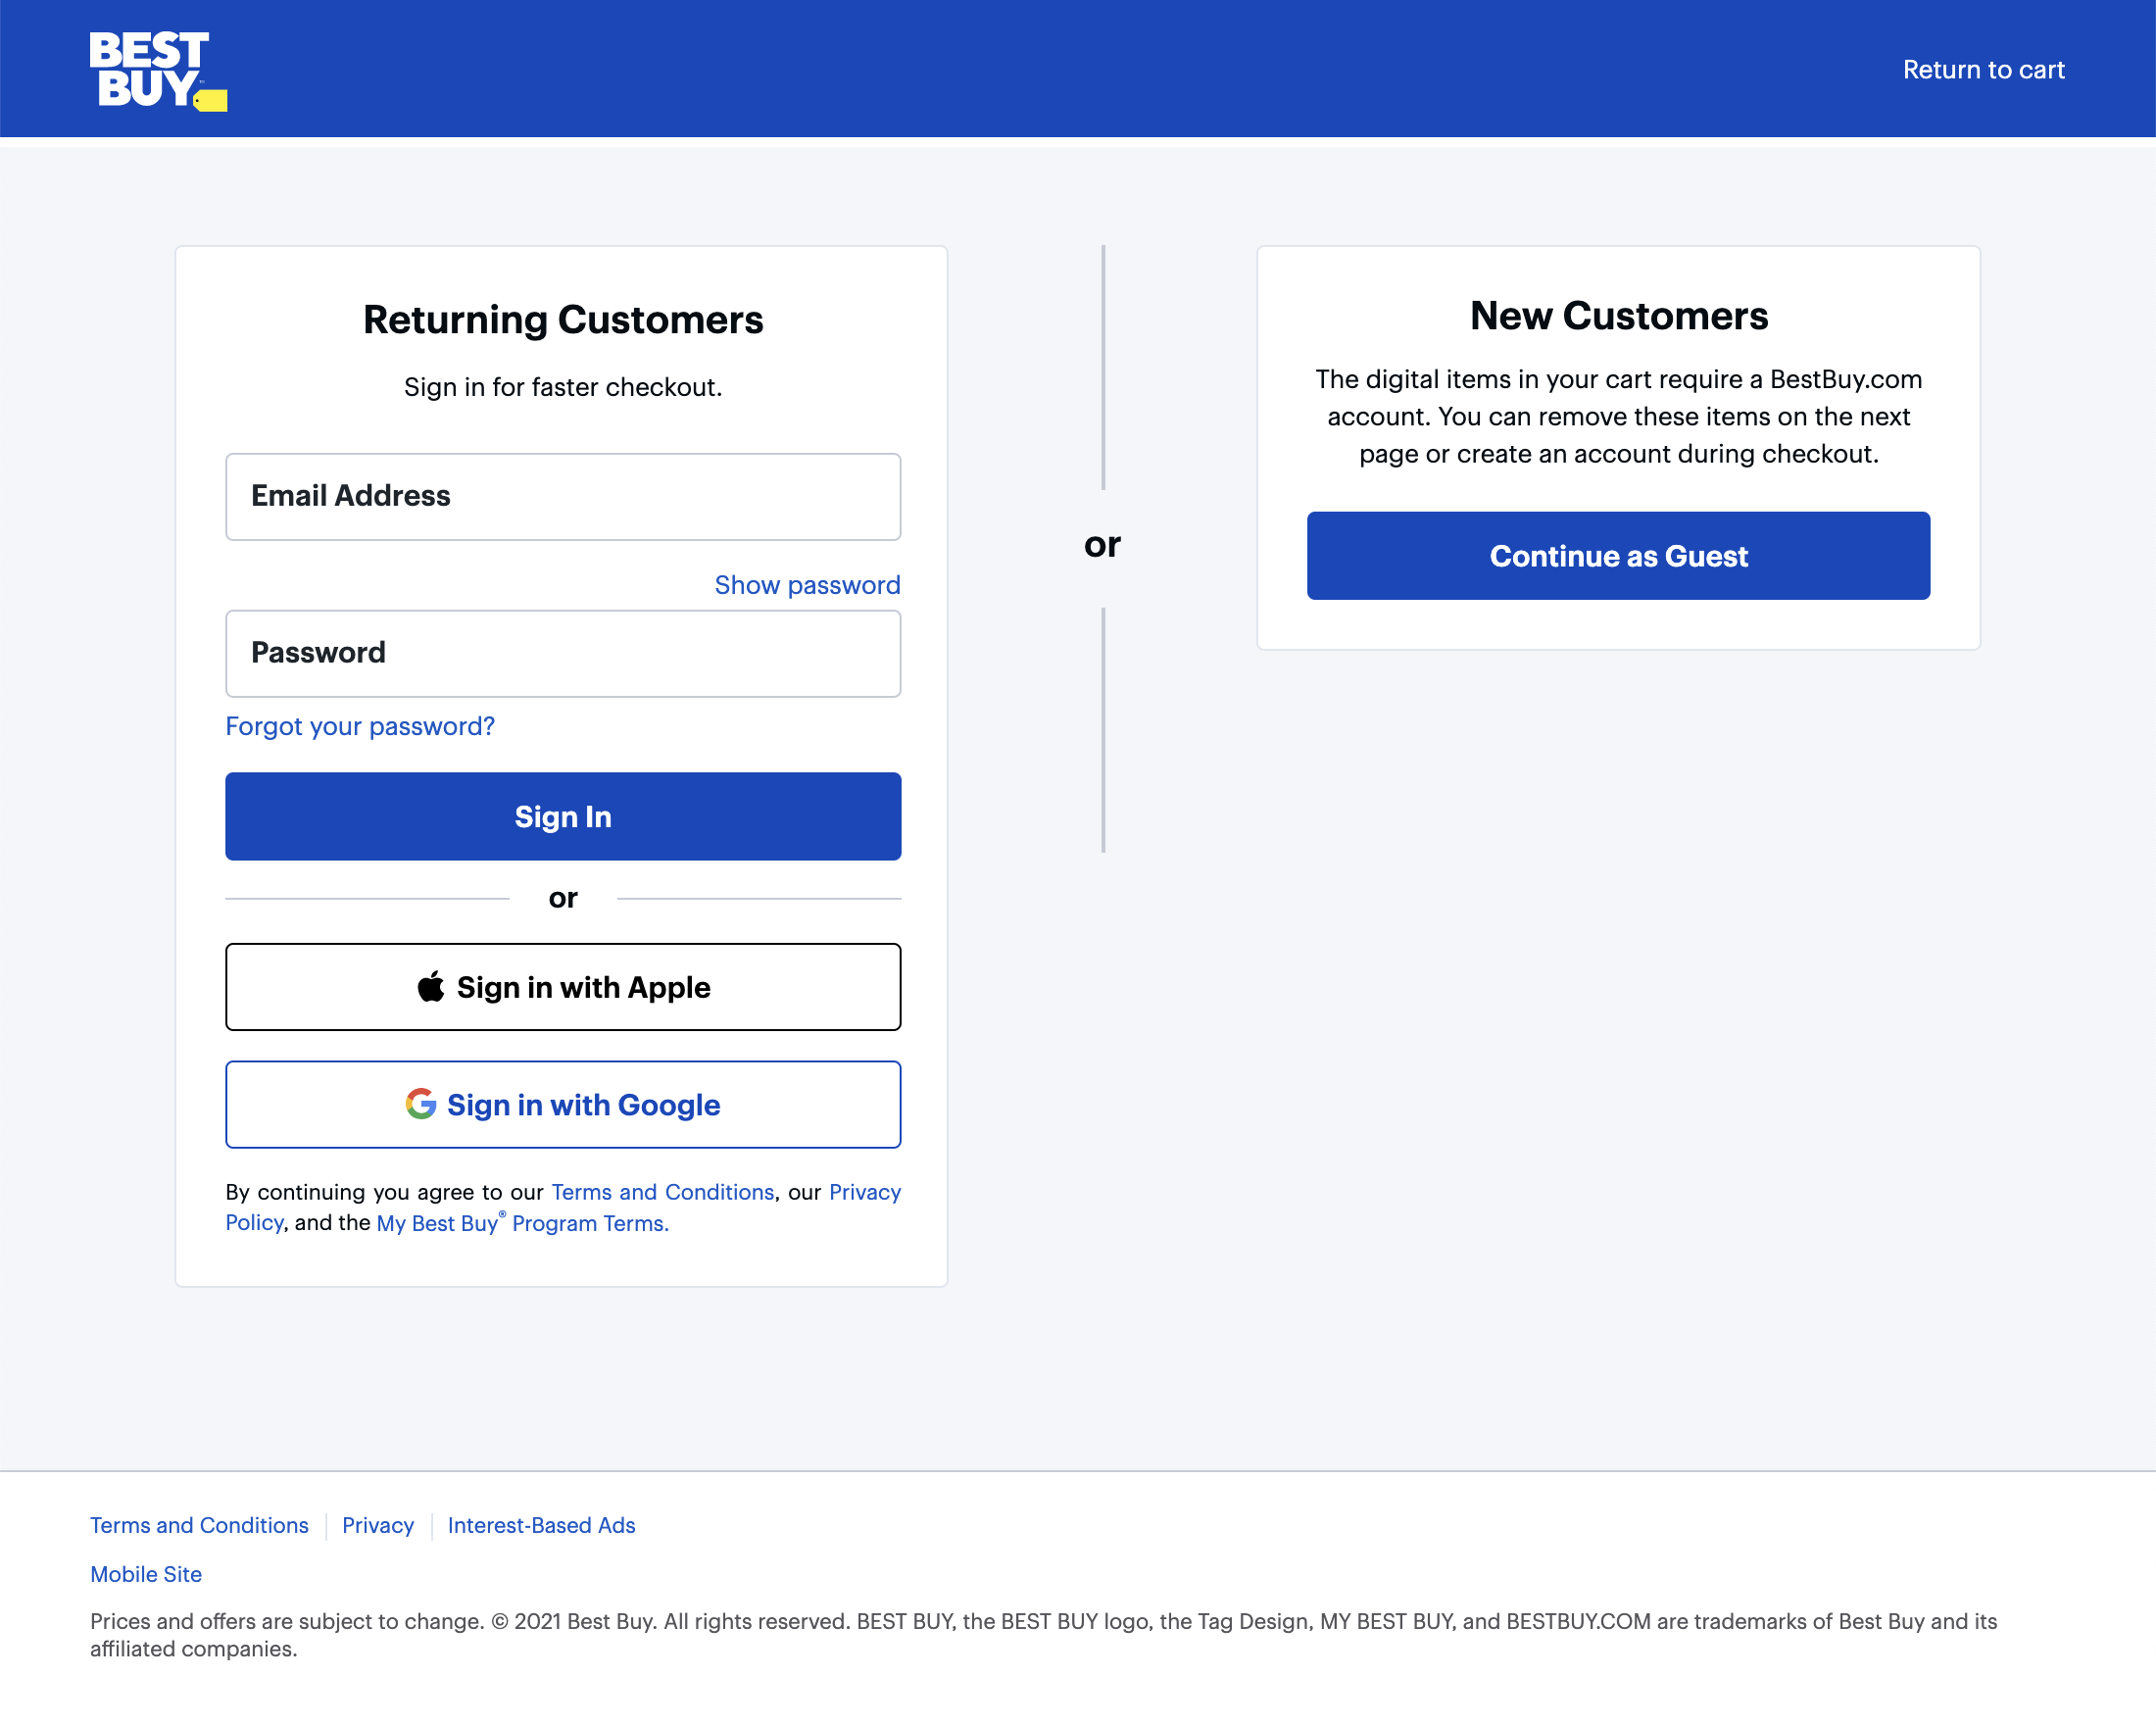Click Continue as Guest
The height and width of the screenshot is (1725, 2156).
(1618, 556)
